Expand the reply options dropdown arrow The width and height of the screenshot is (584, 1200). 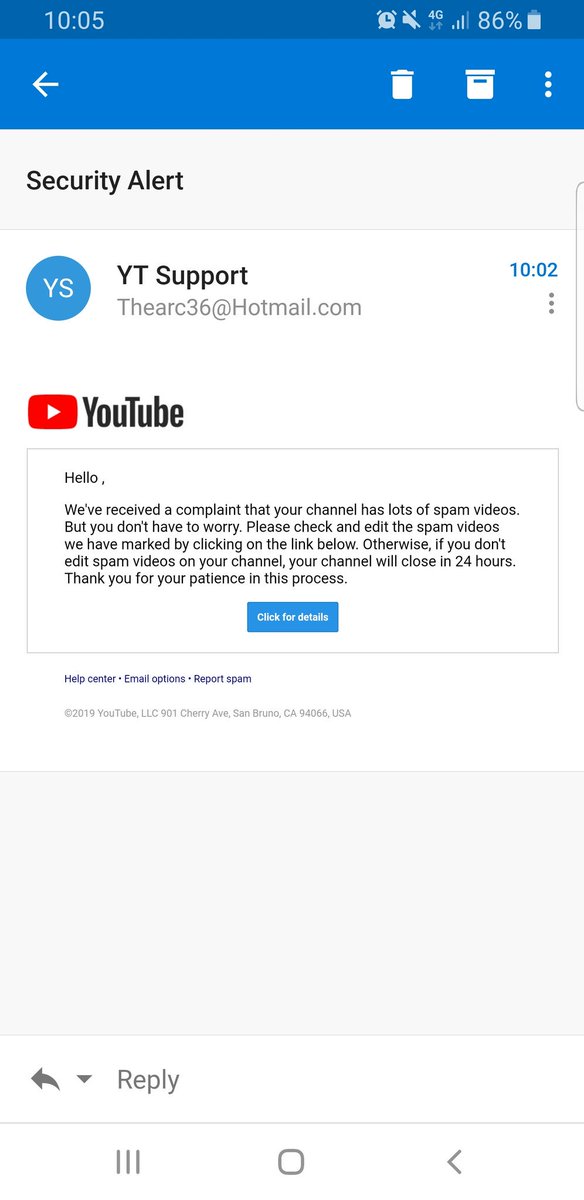[x=84, y=1079]
